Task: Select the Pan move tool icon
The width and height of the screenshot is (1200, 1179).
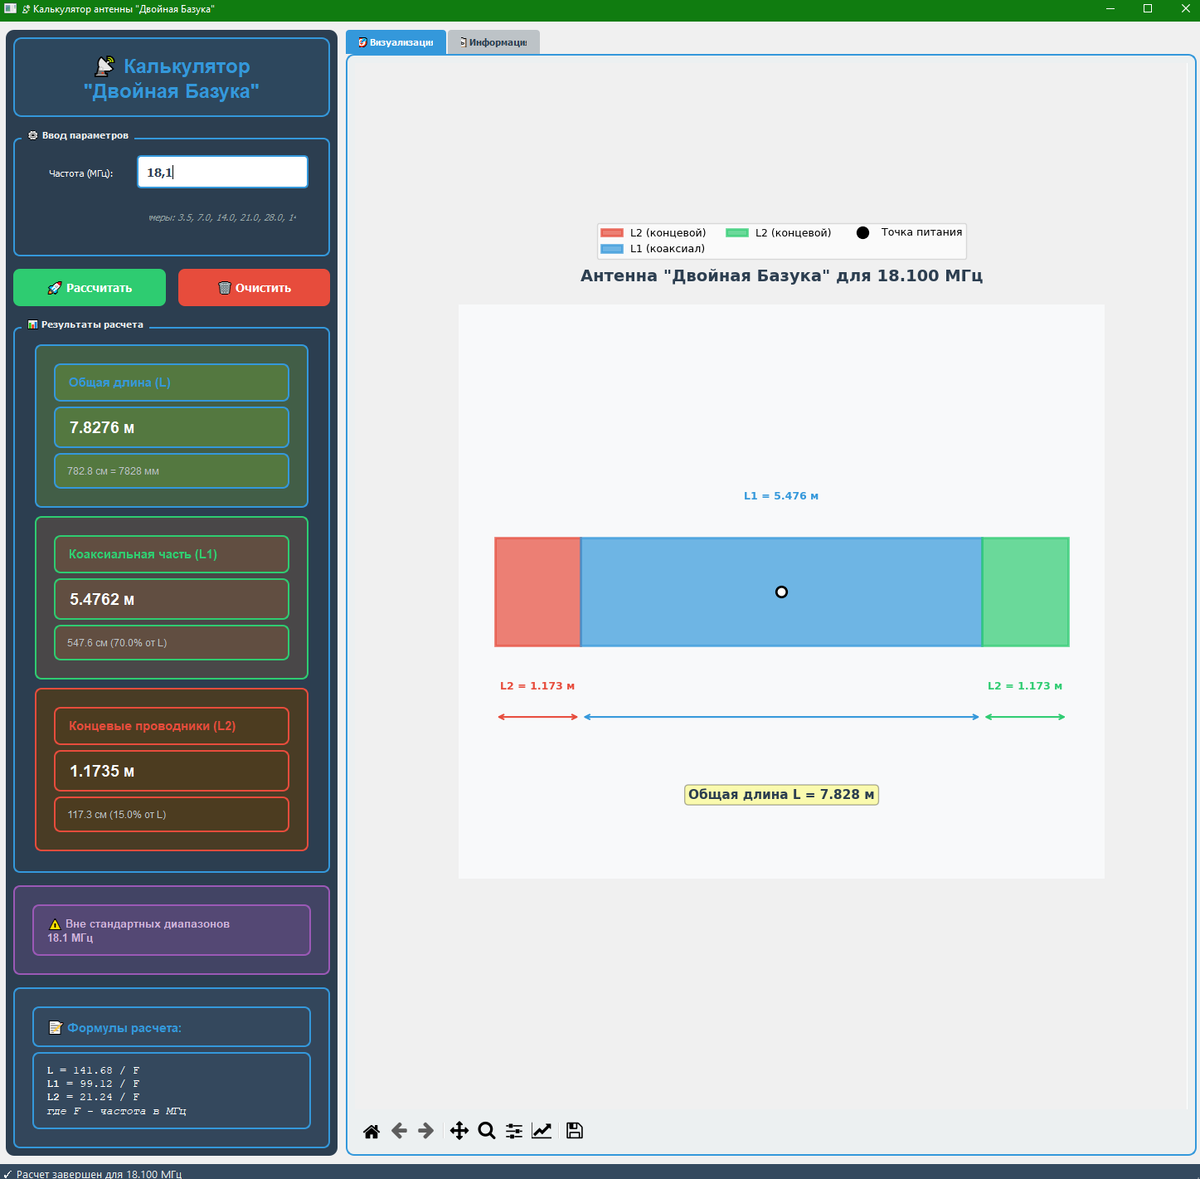Action: click(459, 1131)
